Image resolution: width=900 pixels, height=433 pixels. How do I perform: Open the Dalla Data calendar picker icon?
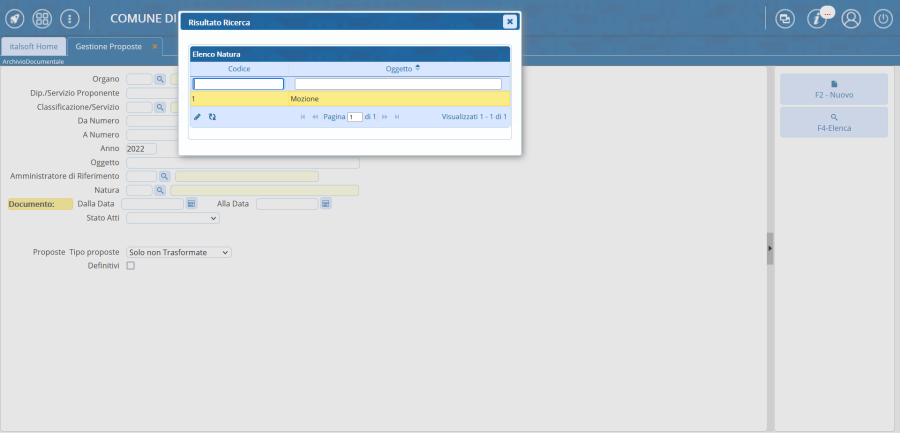(x=191, y=204)
